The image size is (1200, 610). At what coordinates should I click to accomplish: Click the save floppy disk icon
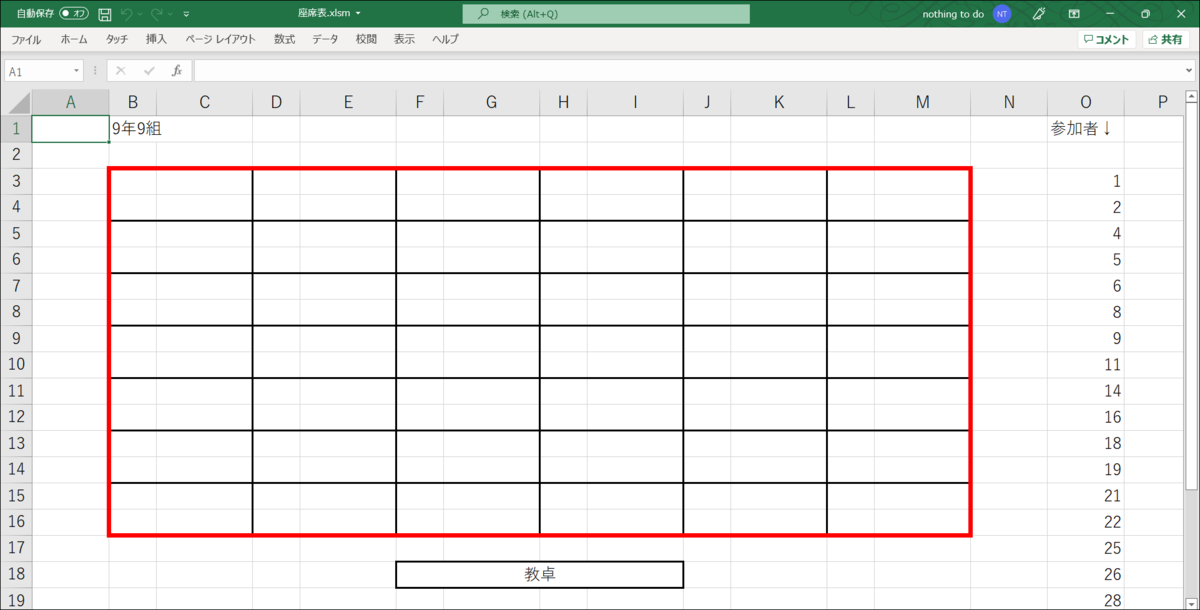click(104, 14)
